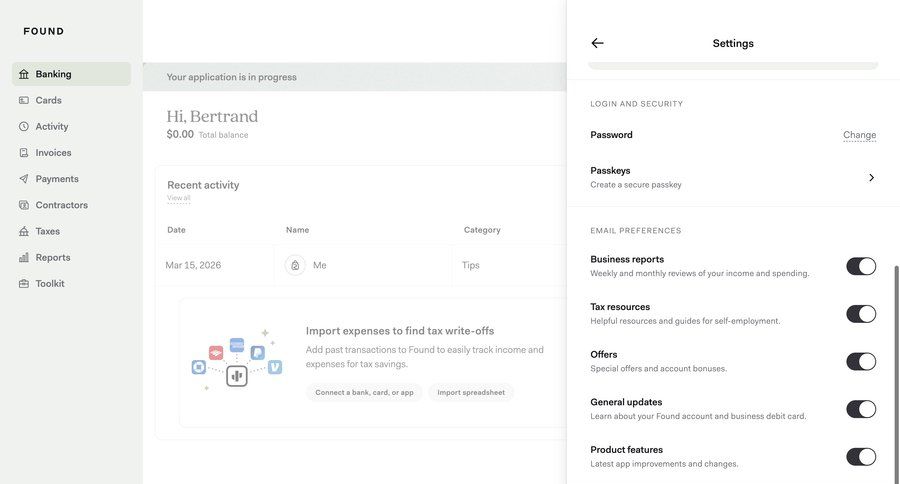Click the Product features label
The height and width of the screenshot is (484, 900).
626,450
